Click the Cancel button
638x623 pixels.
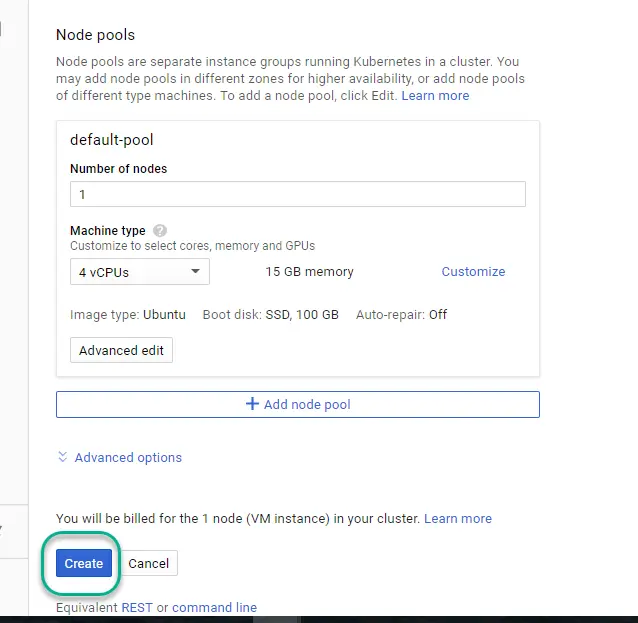click(149, 563)
